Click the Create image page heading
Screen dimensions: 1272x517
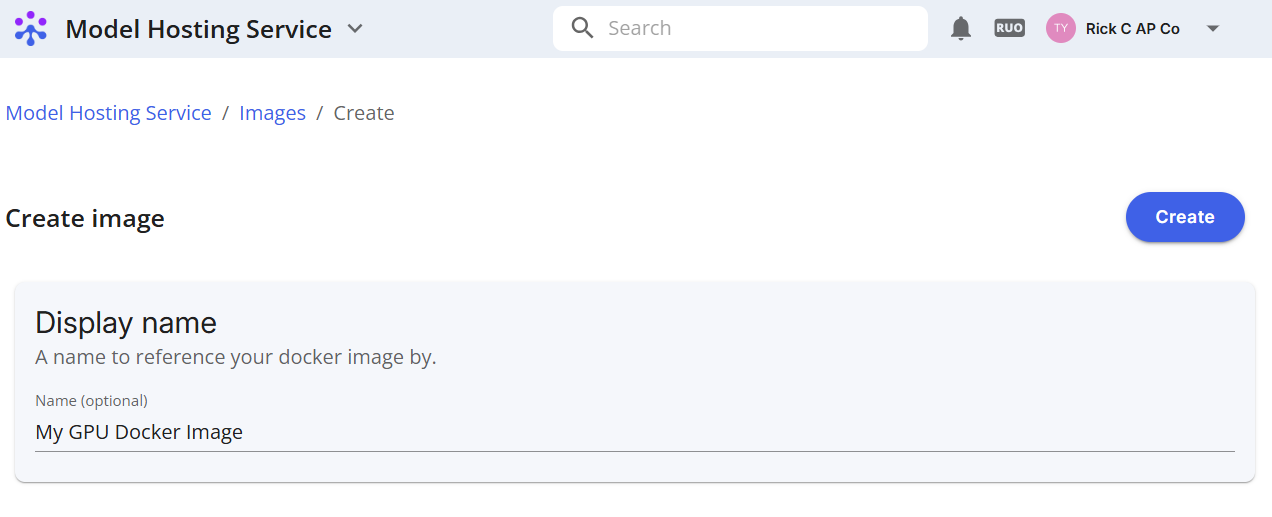[85, 218]
